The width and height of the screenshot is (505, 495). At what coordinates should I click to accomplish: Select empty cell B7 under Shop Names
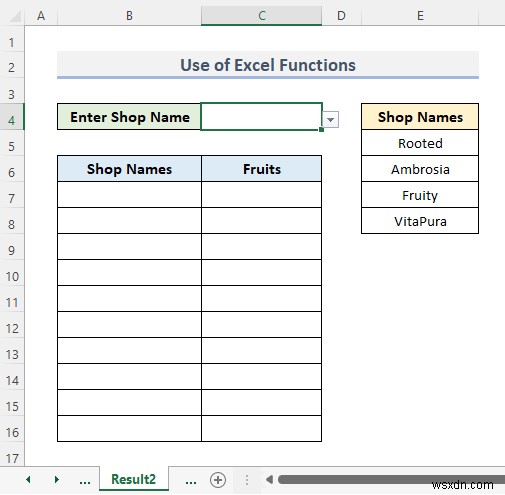pyautogui.click(x=129, y=195)
